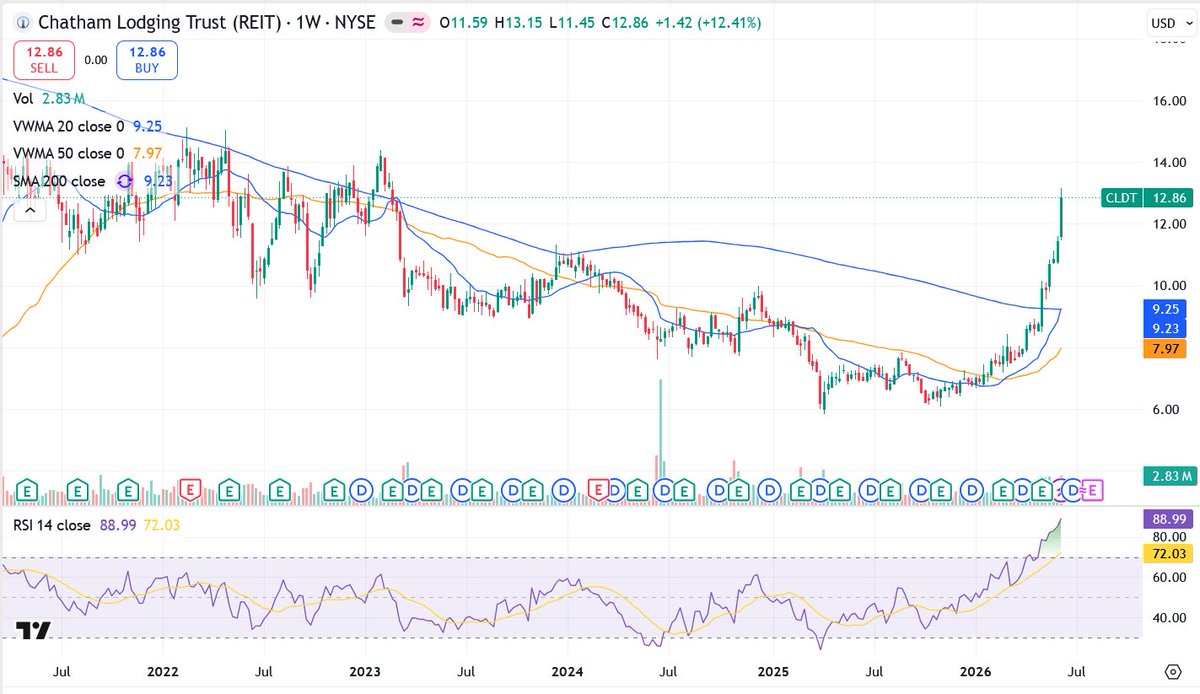Open the dividend D marker above the 2026 label
Screen dimensions: 1200x694
click(971, 490)
